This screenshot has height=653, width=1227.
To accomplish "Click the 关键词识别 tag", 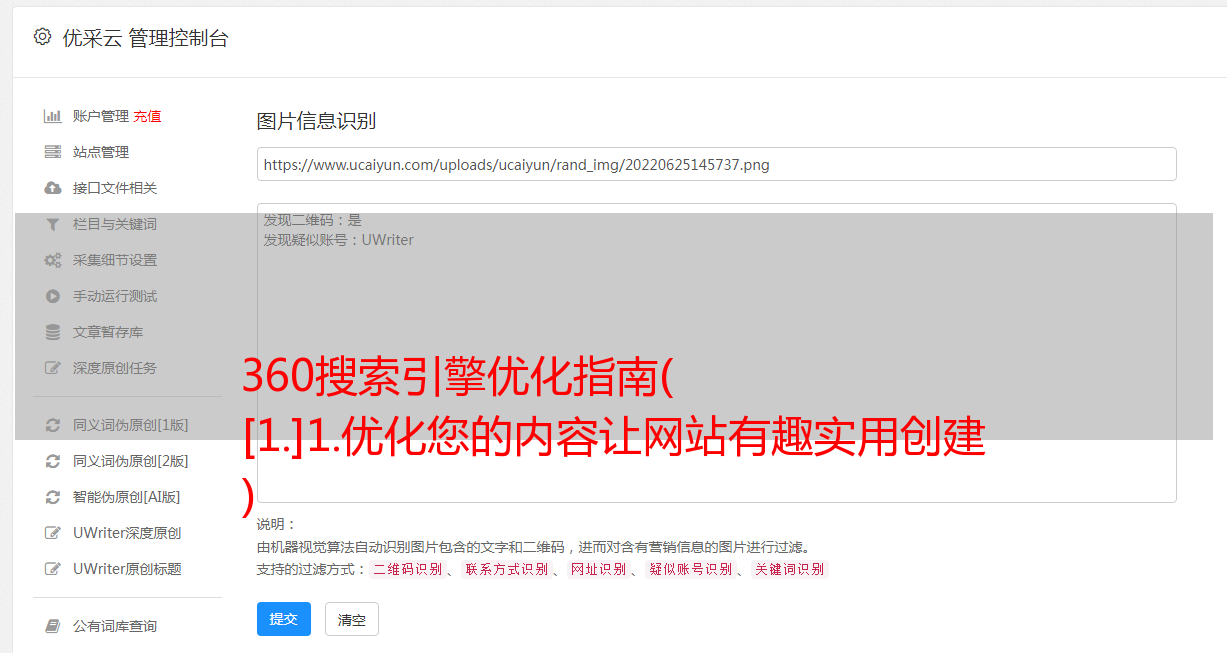I will 790,569.
